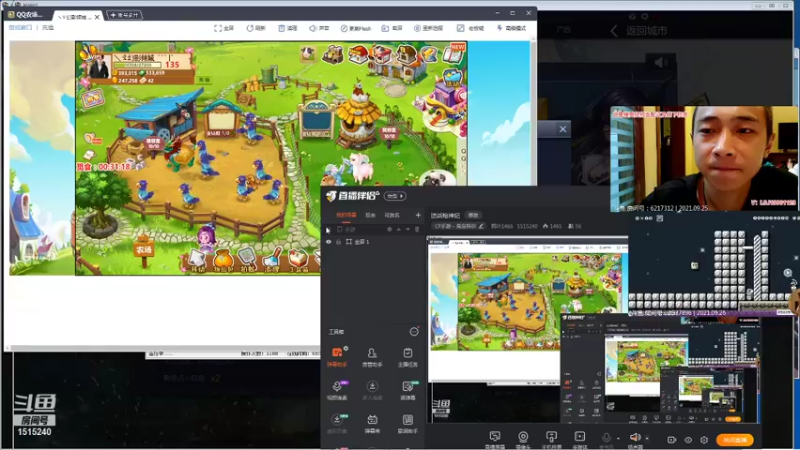Open the danmaku show tool in third row
The height and width of the screenshot is (450, 800).
coord(372,423)
